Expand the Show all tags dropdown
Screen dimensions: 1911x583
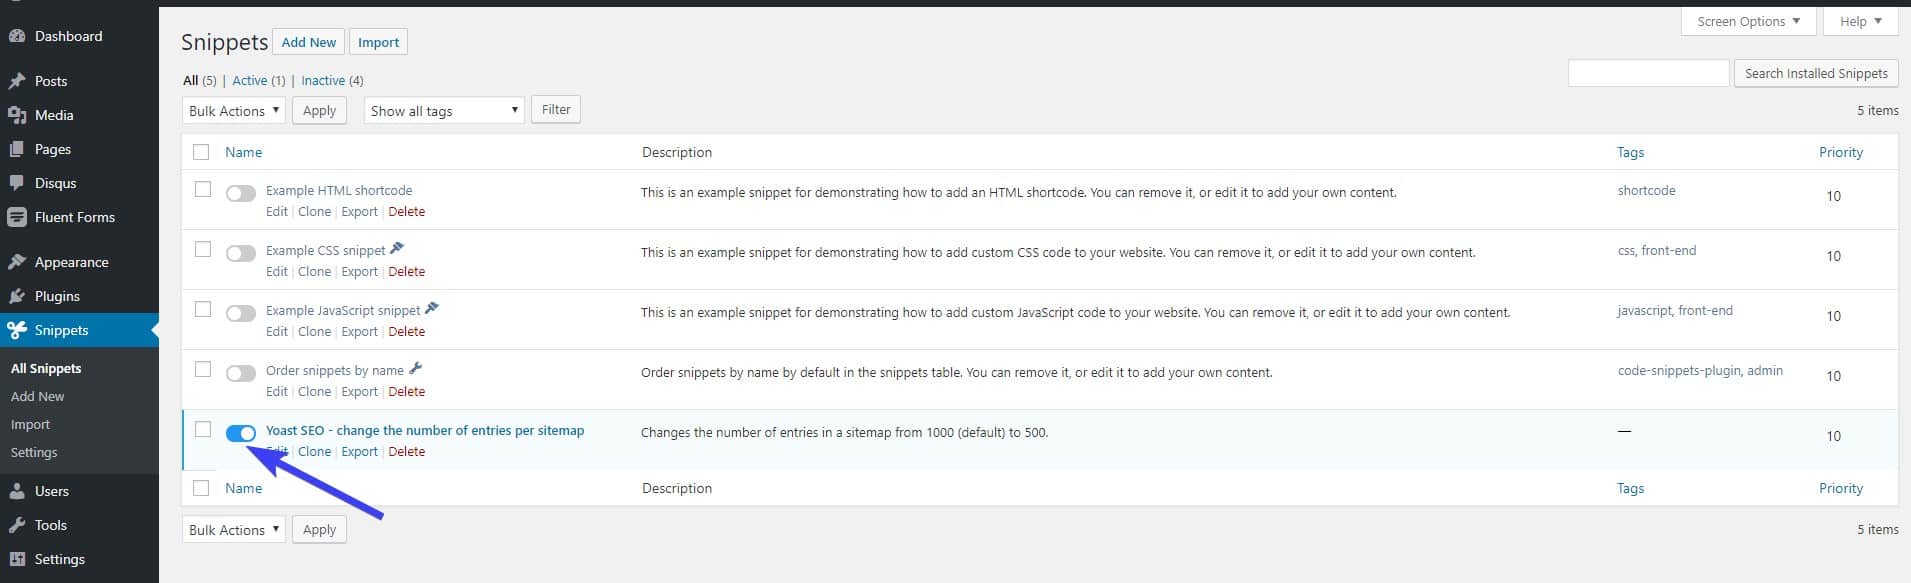pos(444,110)
